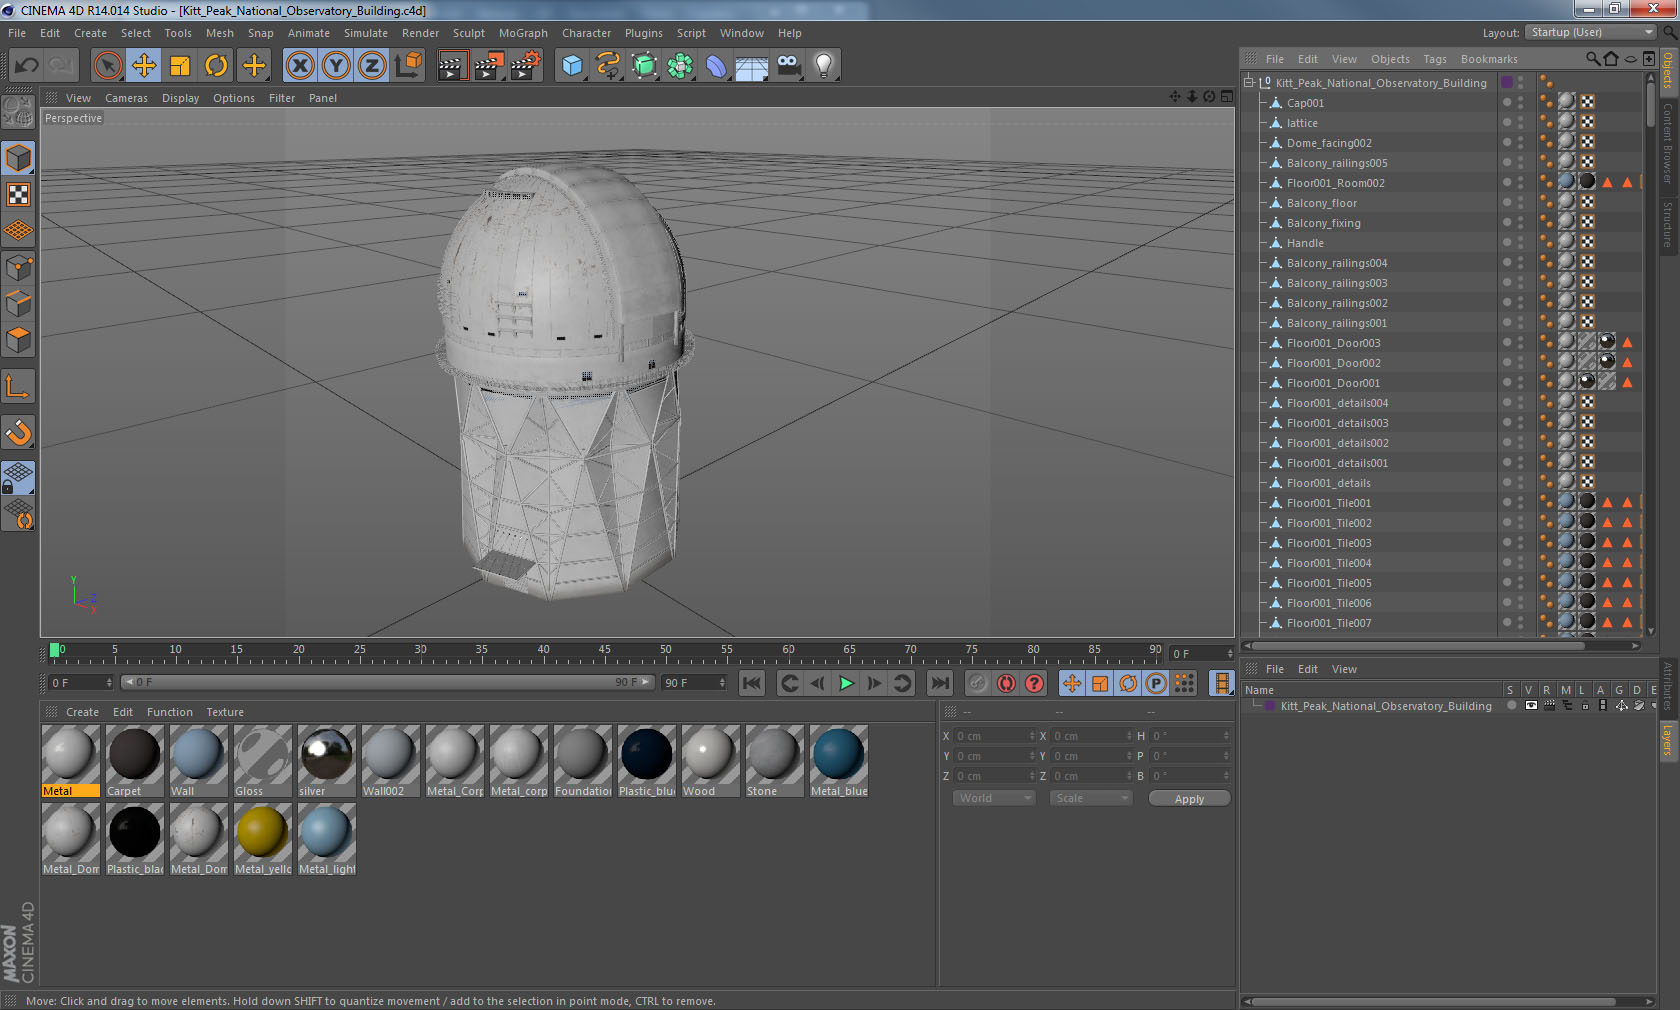
Task: Click the Render to Picture Viewer icon
Action: pyautogui.click(x=488, y=66)
